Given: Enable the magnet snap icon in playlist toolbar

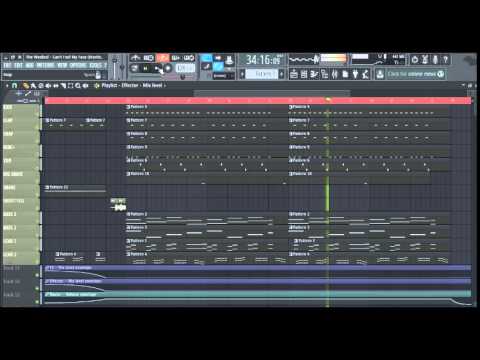Looking at the screenshot, I should pos(14,85).
